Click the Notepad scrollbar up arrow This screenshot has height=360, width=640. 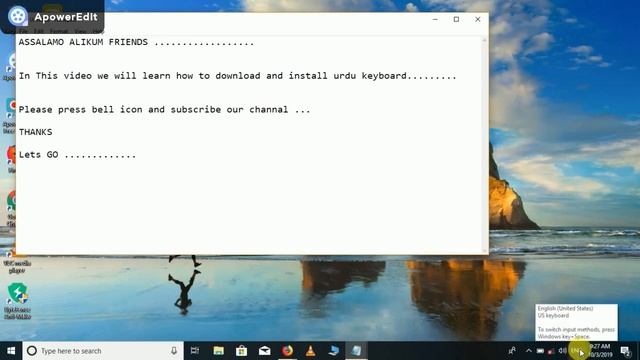coord(484,40)
